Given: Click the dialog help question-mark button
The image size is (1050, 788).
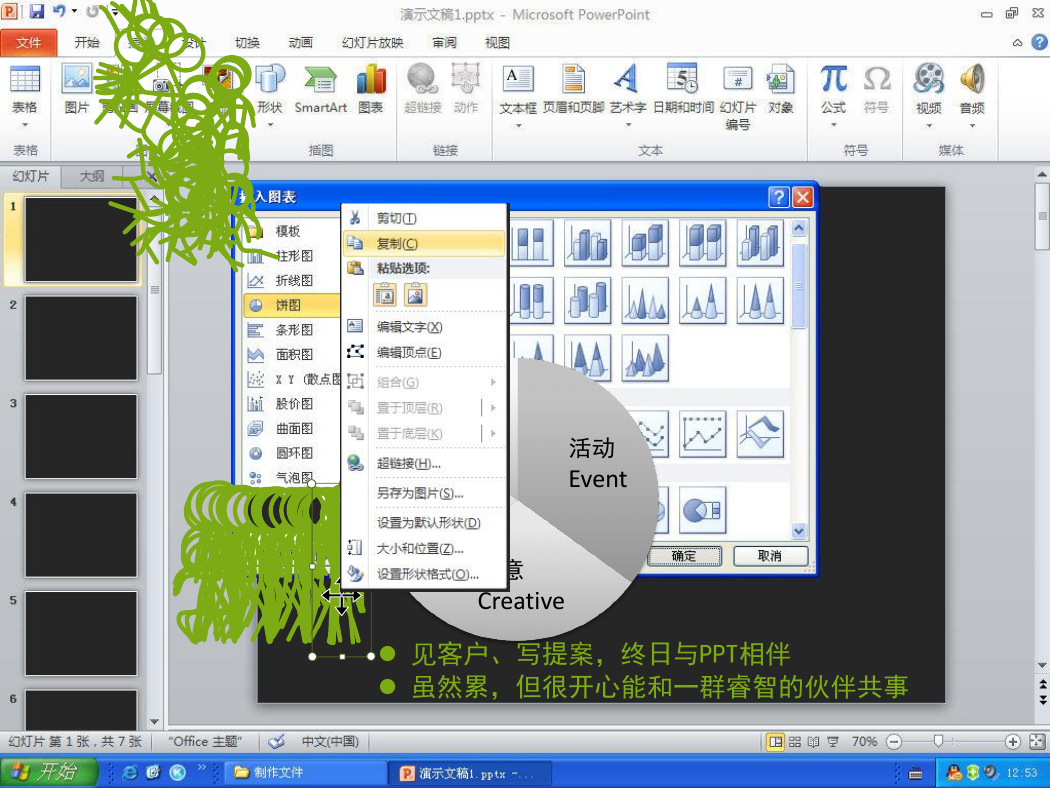Looking at the screenshot, I should click(778, 197).
